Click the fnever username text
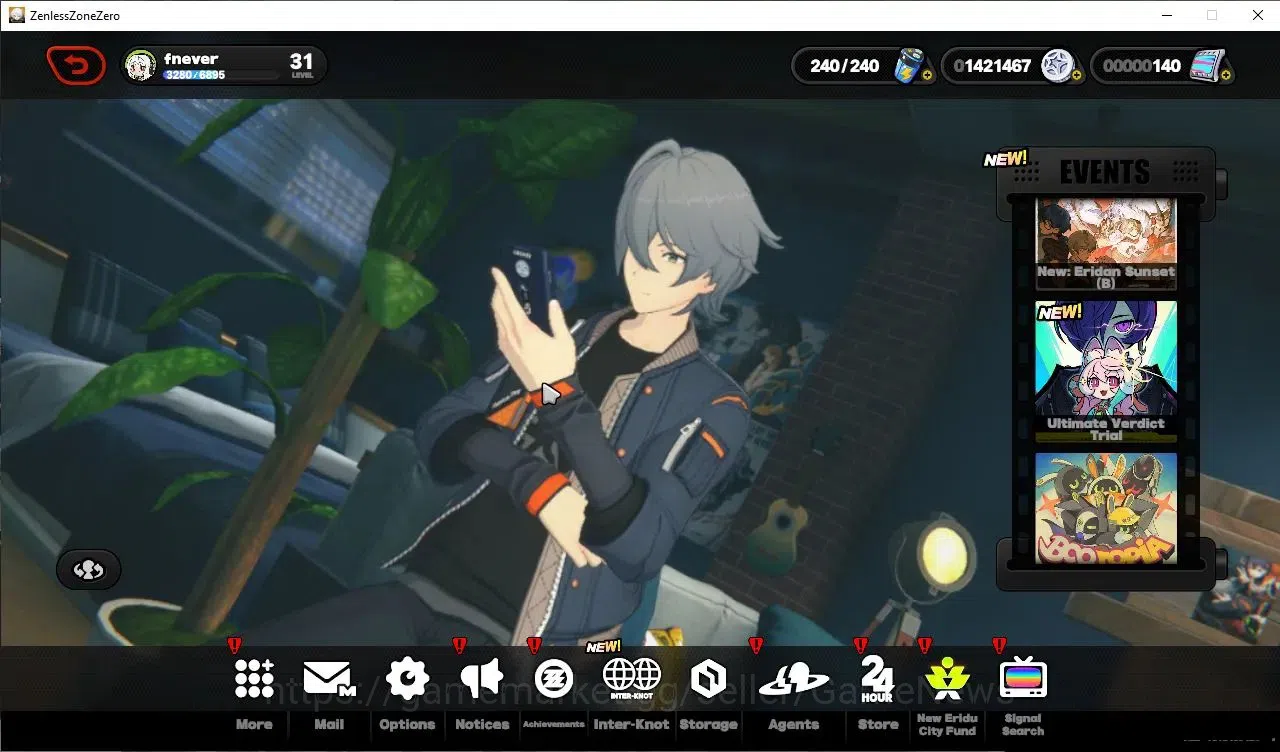Screen dimensions: 1280x752 pyautogui.click(x=191, y=59)
